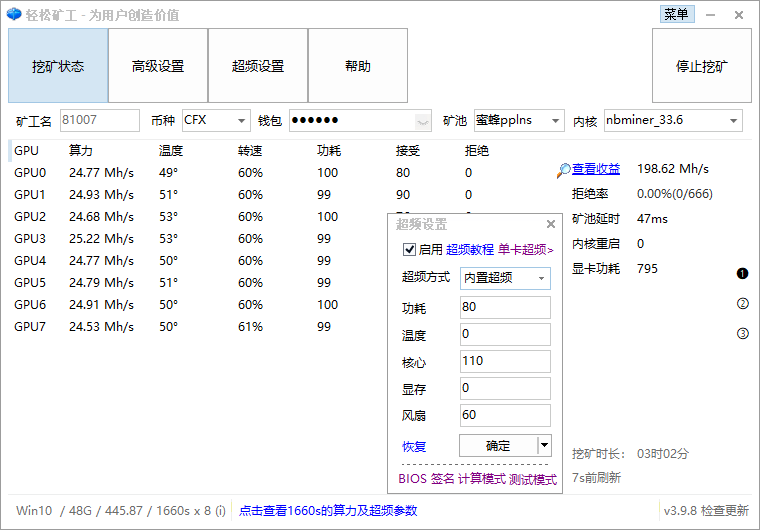Close the 超频设置 popup panel
Image resolution: width=760 pixels, height=530 pixels.
point(550,225)
